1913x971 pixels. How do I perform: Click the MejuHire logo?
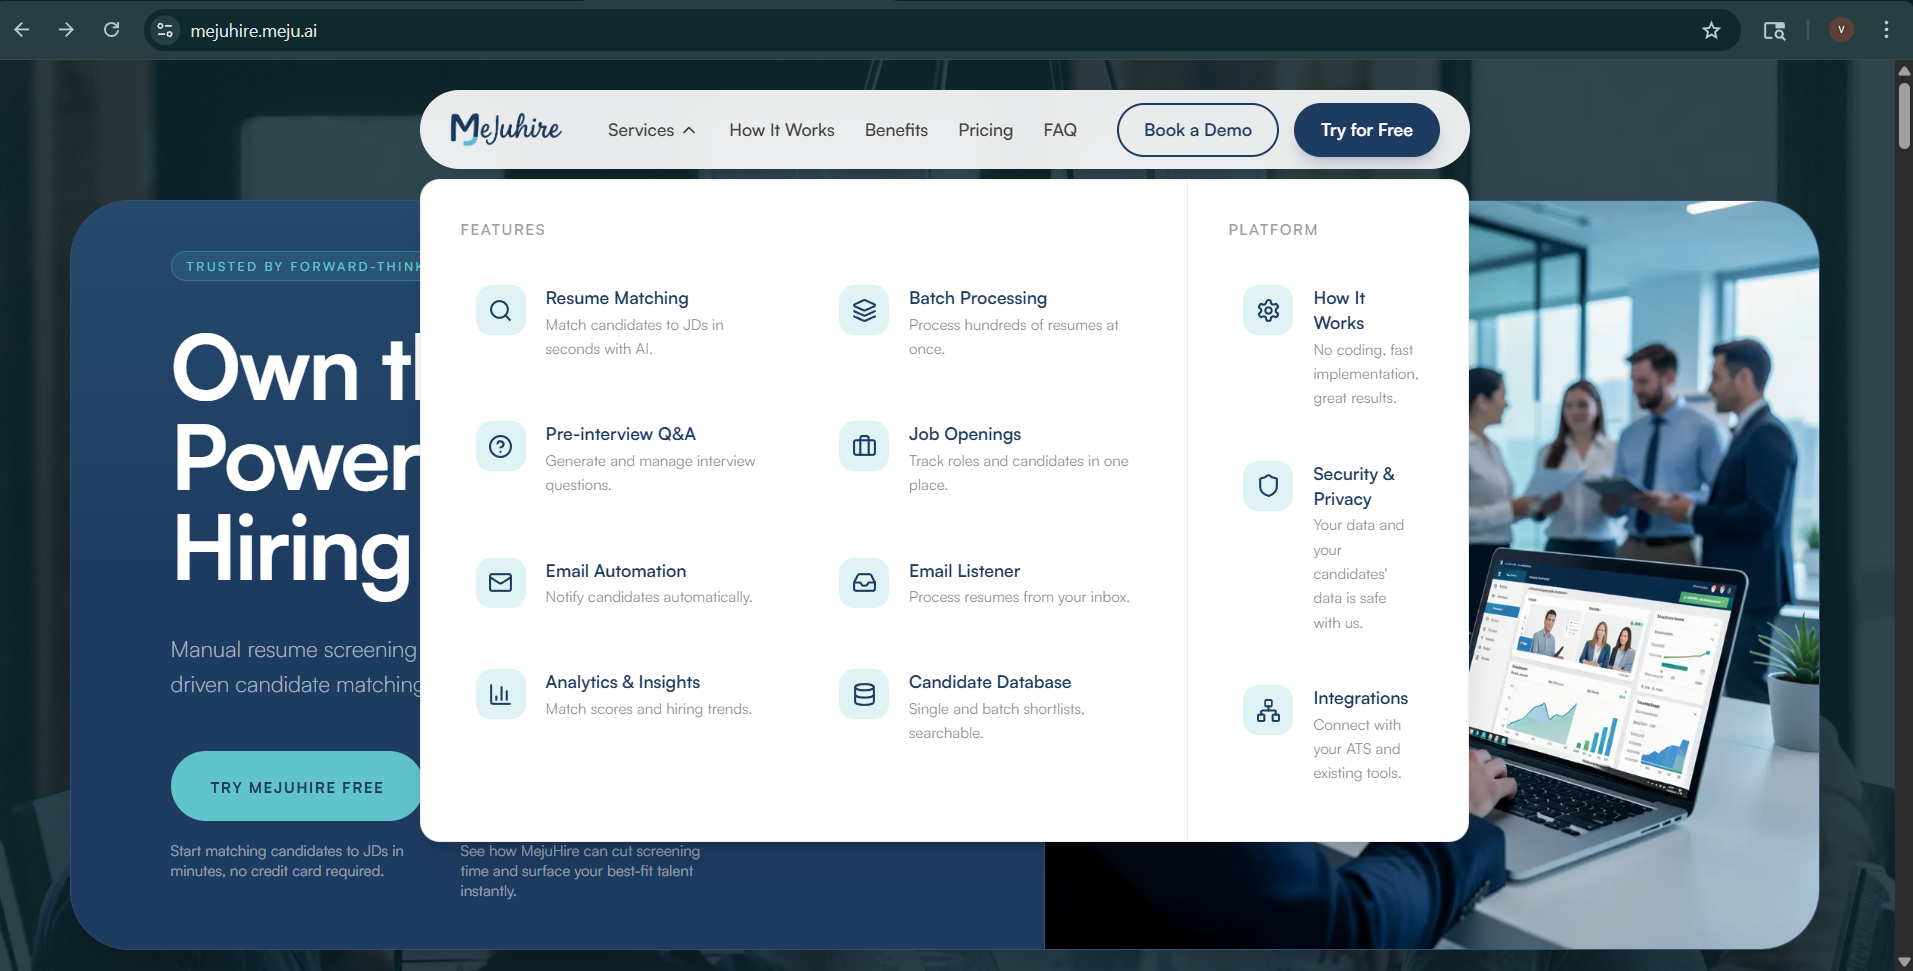click(506, 129)
